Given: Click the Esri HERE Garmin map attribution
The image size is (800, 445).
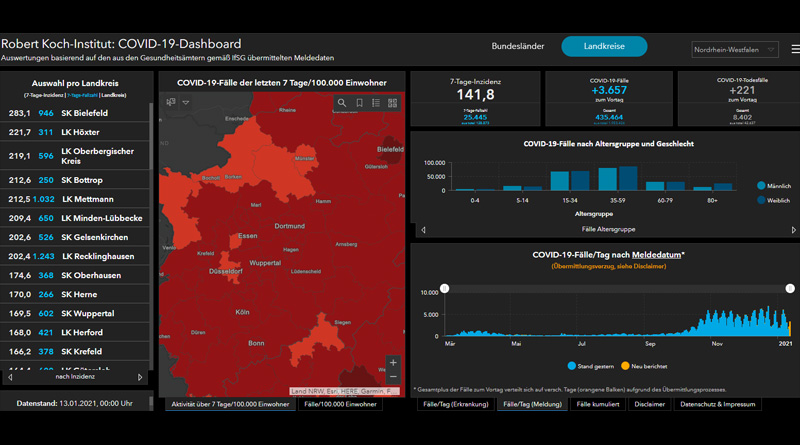Looking at the screenshot, I should (344, 391).
